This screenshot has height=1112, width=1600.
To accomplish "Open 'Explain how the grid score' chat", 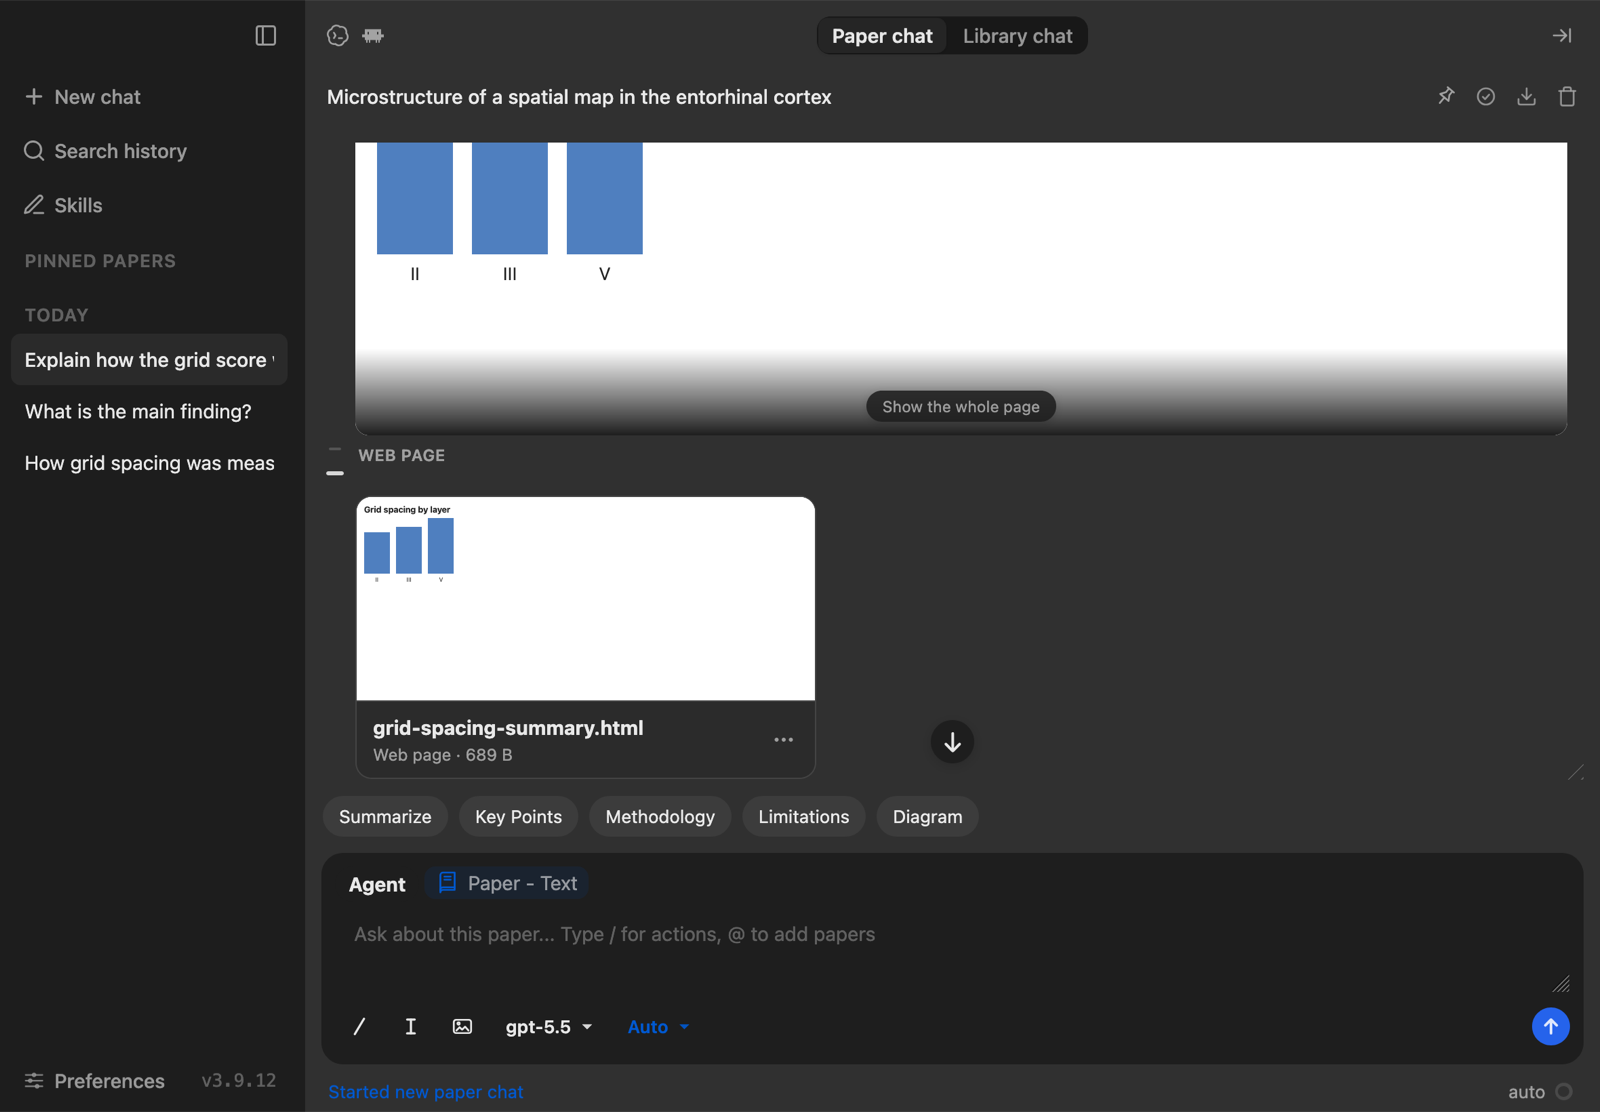I will point(149,360).
